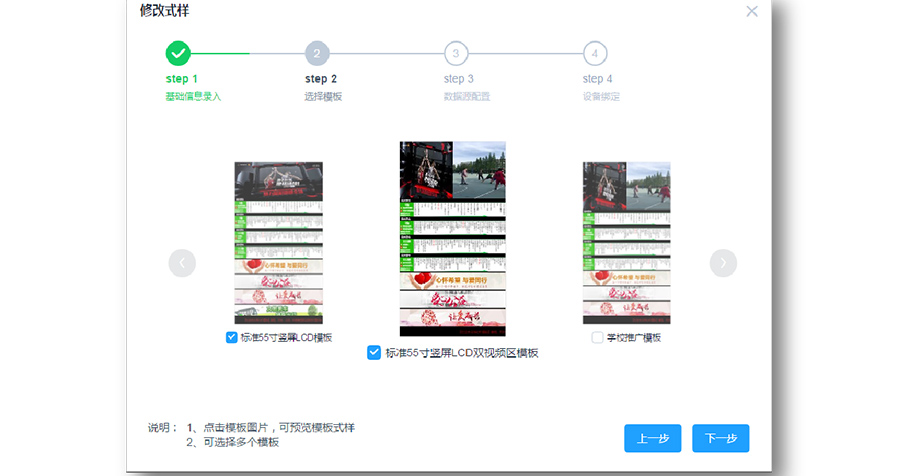This screenshot has height=476, width=910.
Task: Click the 上一步 button
Action: pyautogui.click(x=653, y=438)
